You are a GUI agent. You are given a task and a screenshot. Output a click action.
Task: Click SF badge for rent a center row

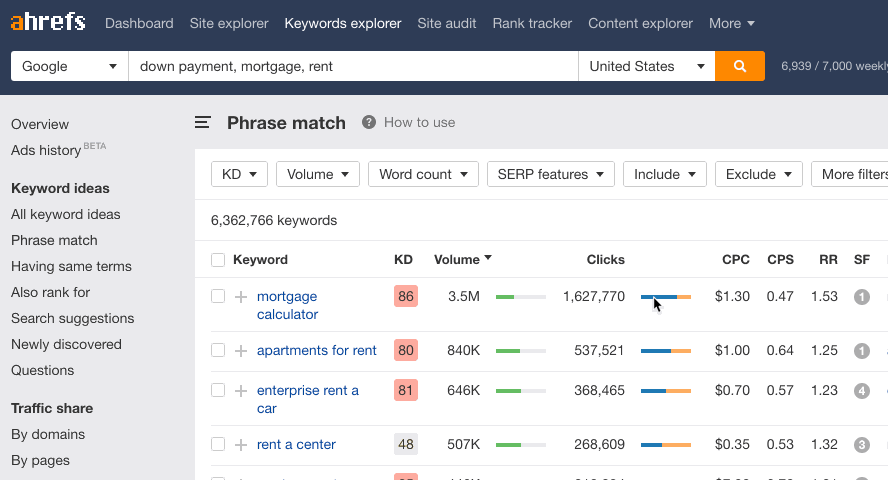[862, 445]
